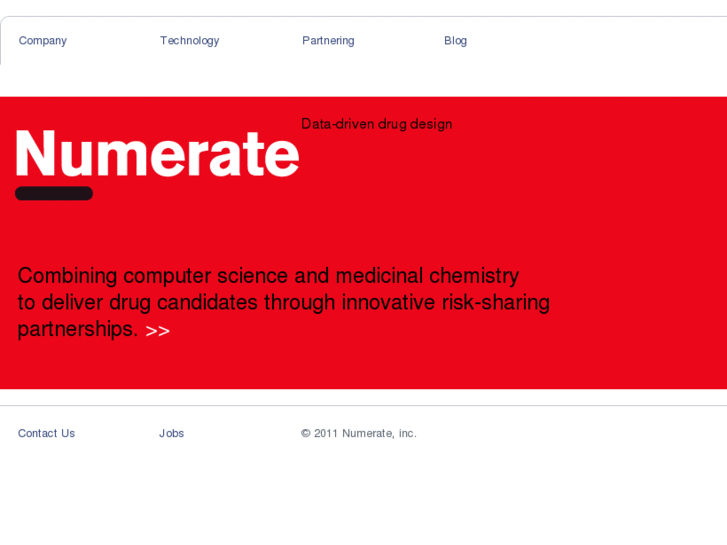Visit the Blog link in navigation
The height and width of the screenshot is (545, 727).
point(455,41)
